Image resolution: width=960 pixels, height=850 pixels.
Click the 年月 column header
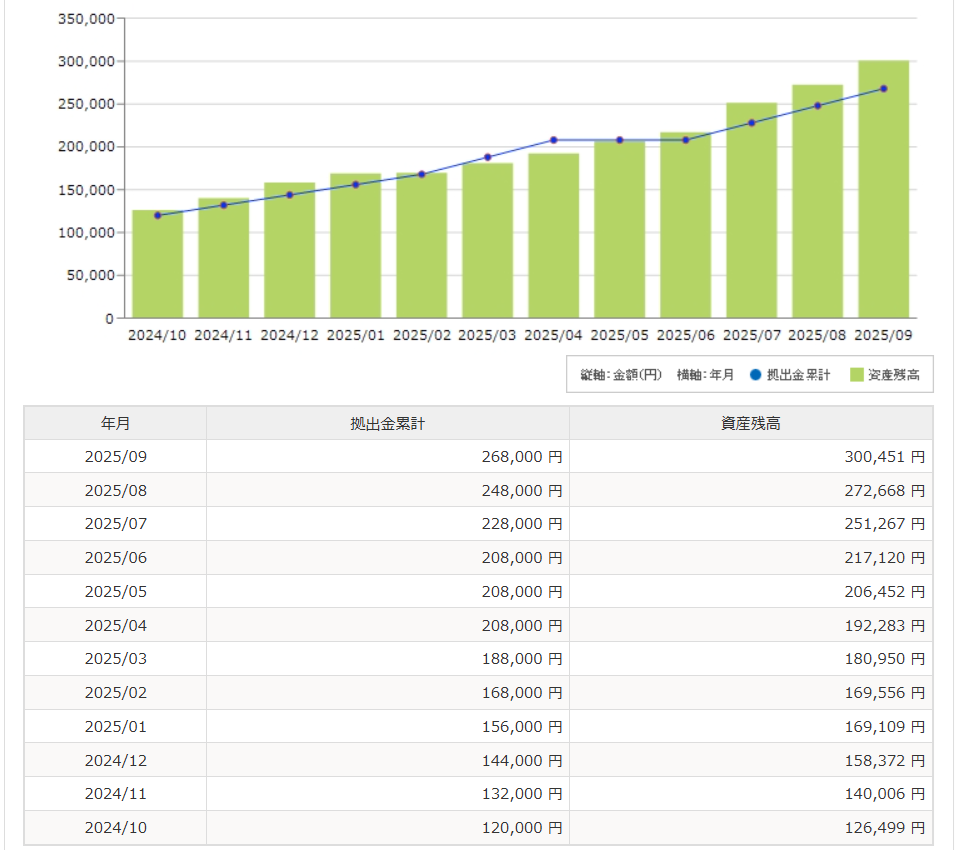point(115,423)
